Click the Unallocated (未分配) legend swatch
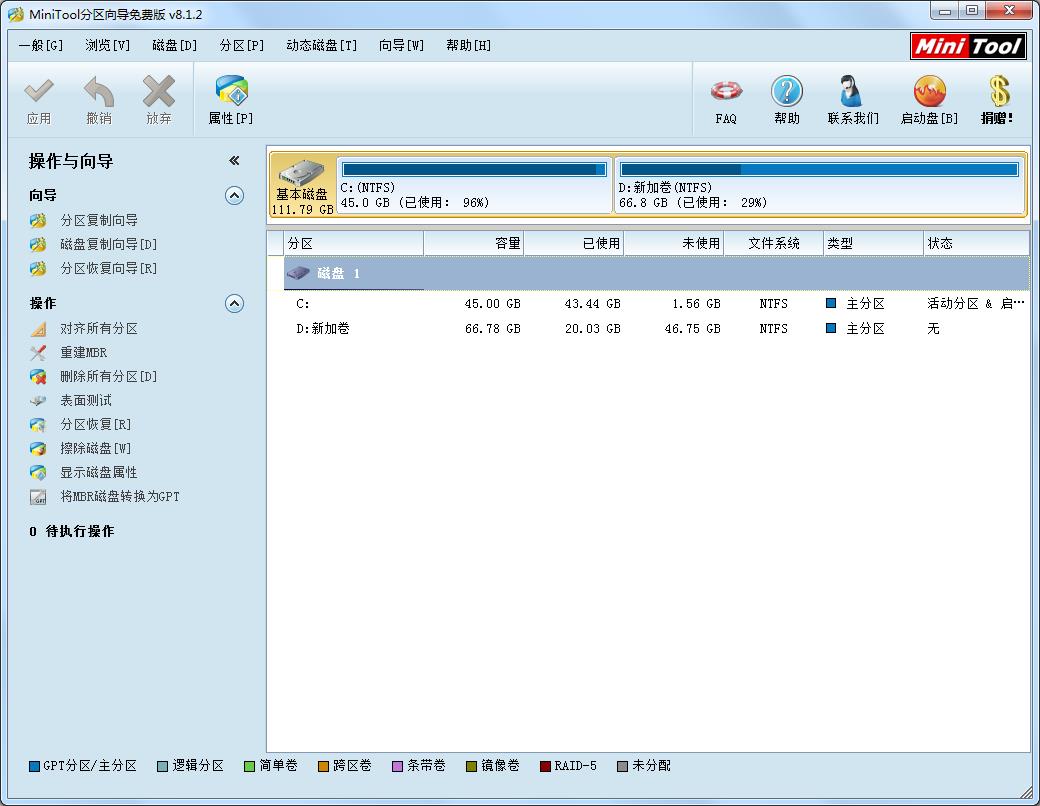1040x806 pixels. click(x=622, y=766)
